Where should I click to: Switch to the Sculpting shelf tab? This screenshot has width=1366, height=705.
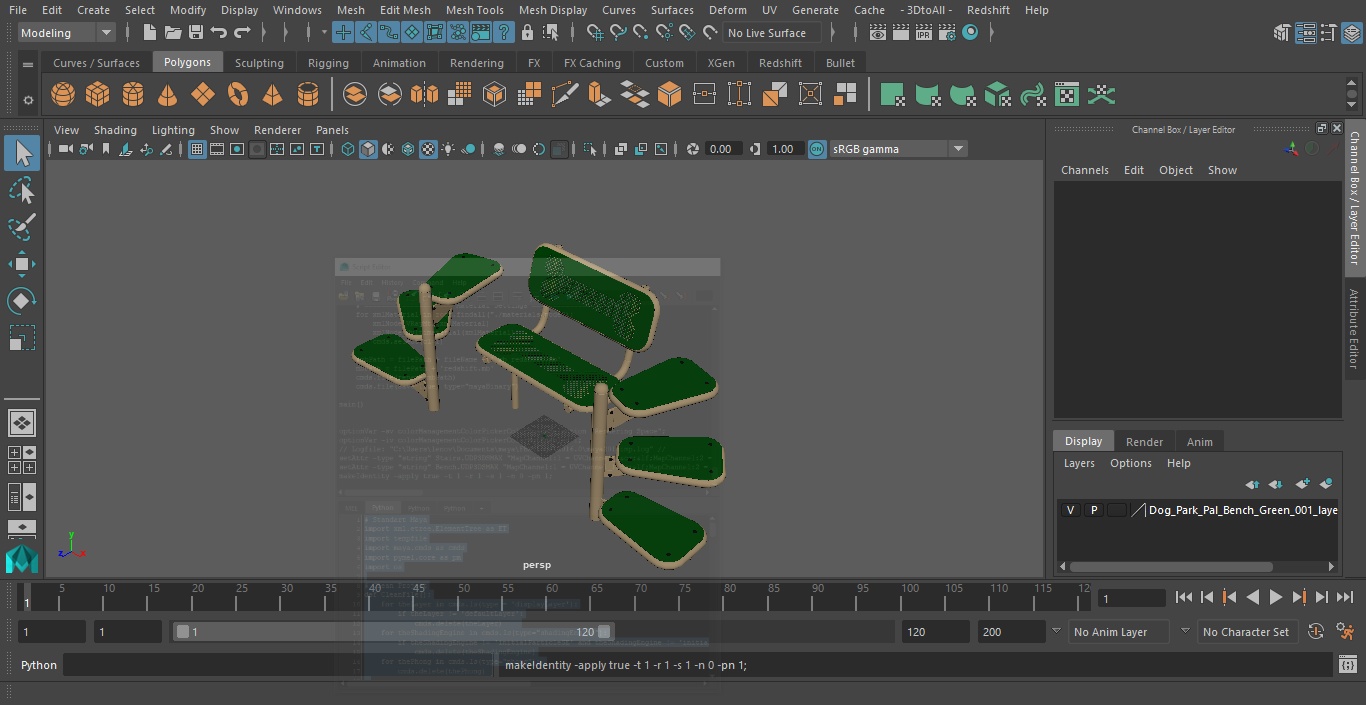(259, 63)
